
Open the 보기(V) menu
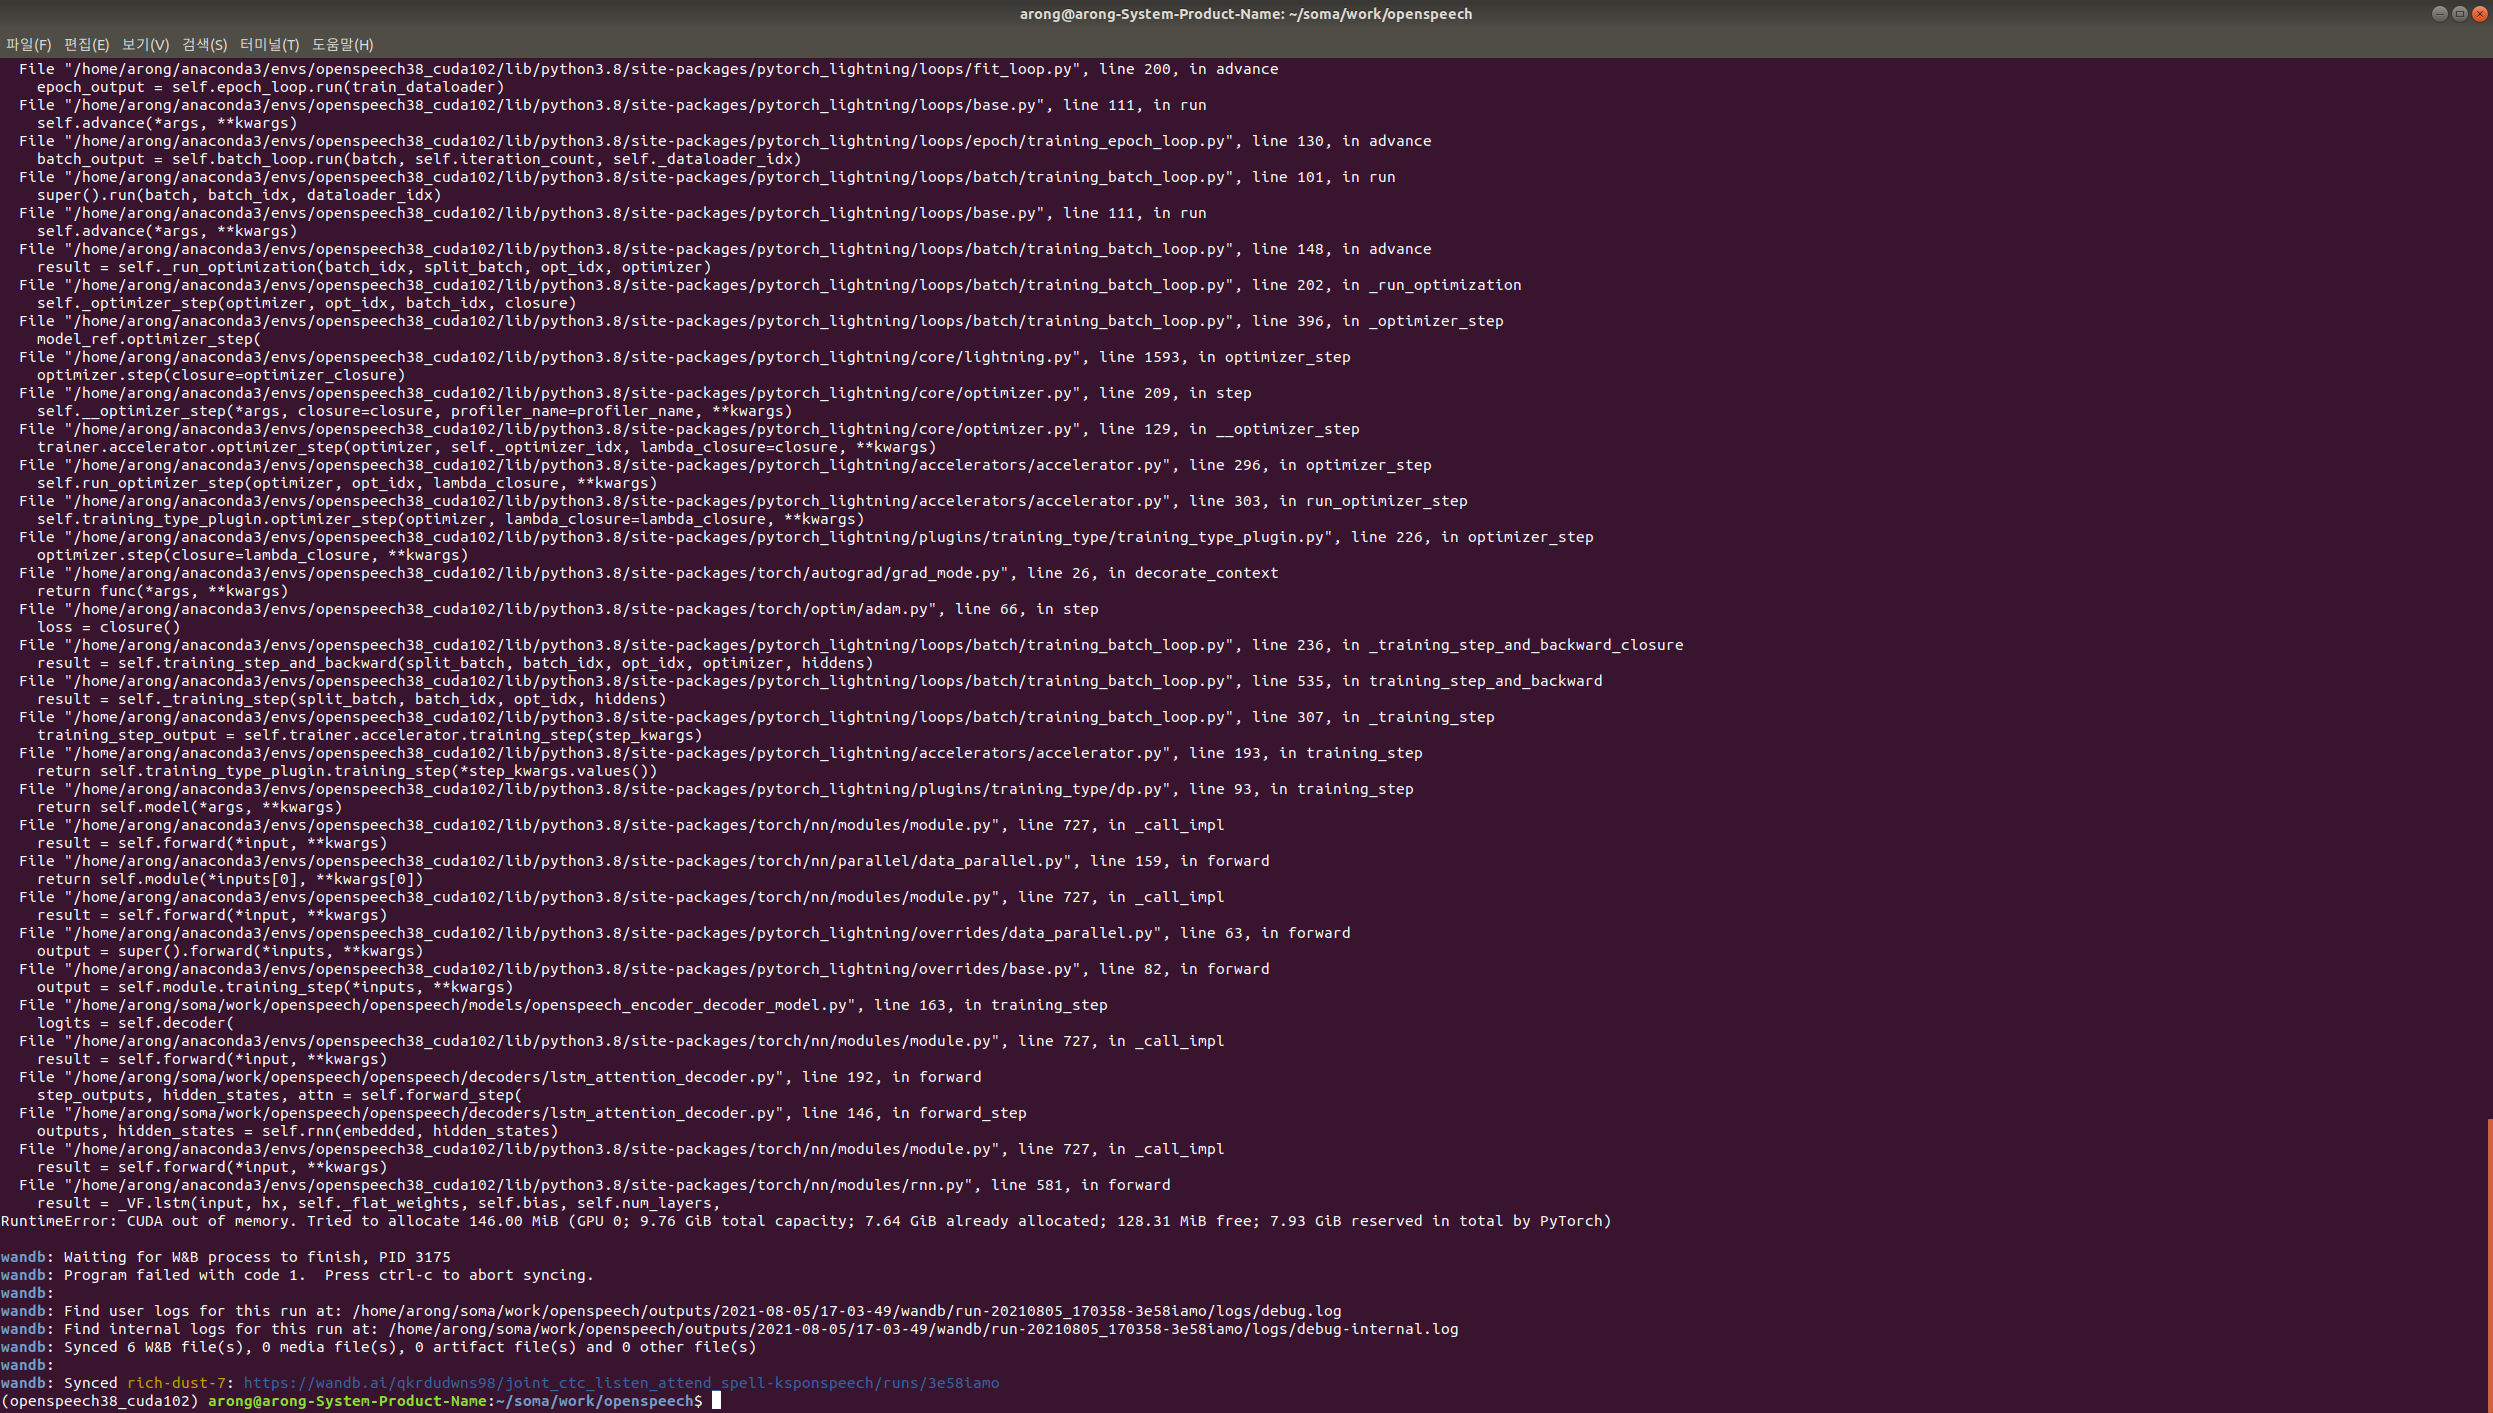click(x=145, y=44)
